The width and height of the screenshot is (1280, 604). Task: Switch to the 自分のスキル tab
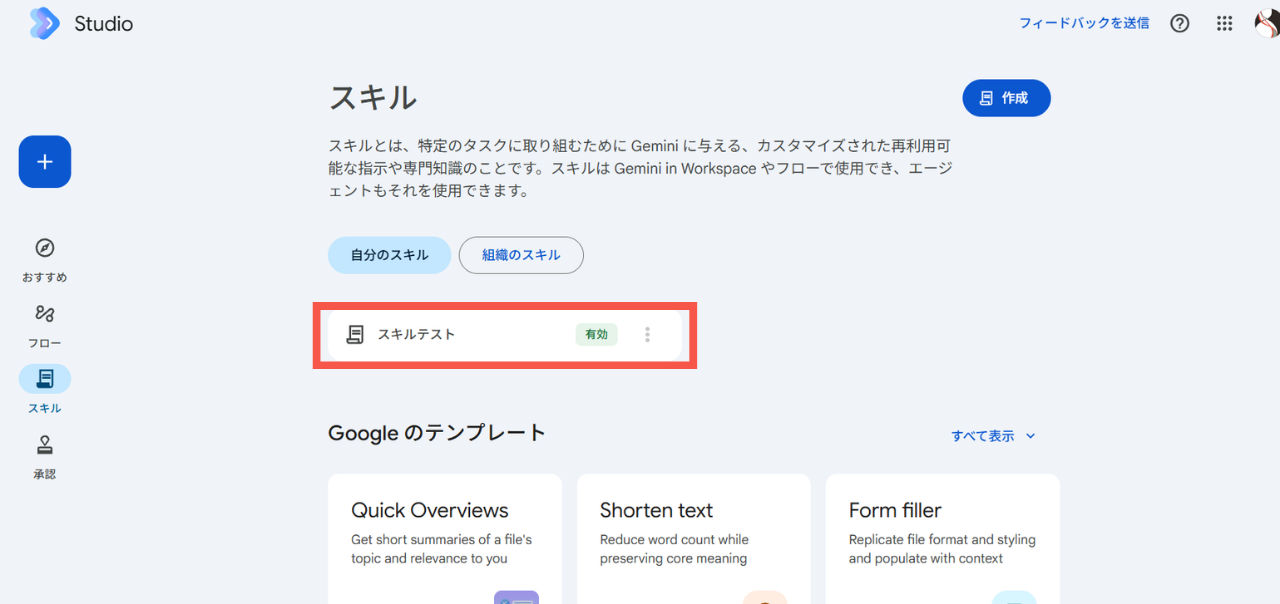click(389, 255)
